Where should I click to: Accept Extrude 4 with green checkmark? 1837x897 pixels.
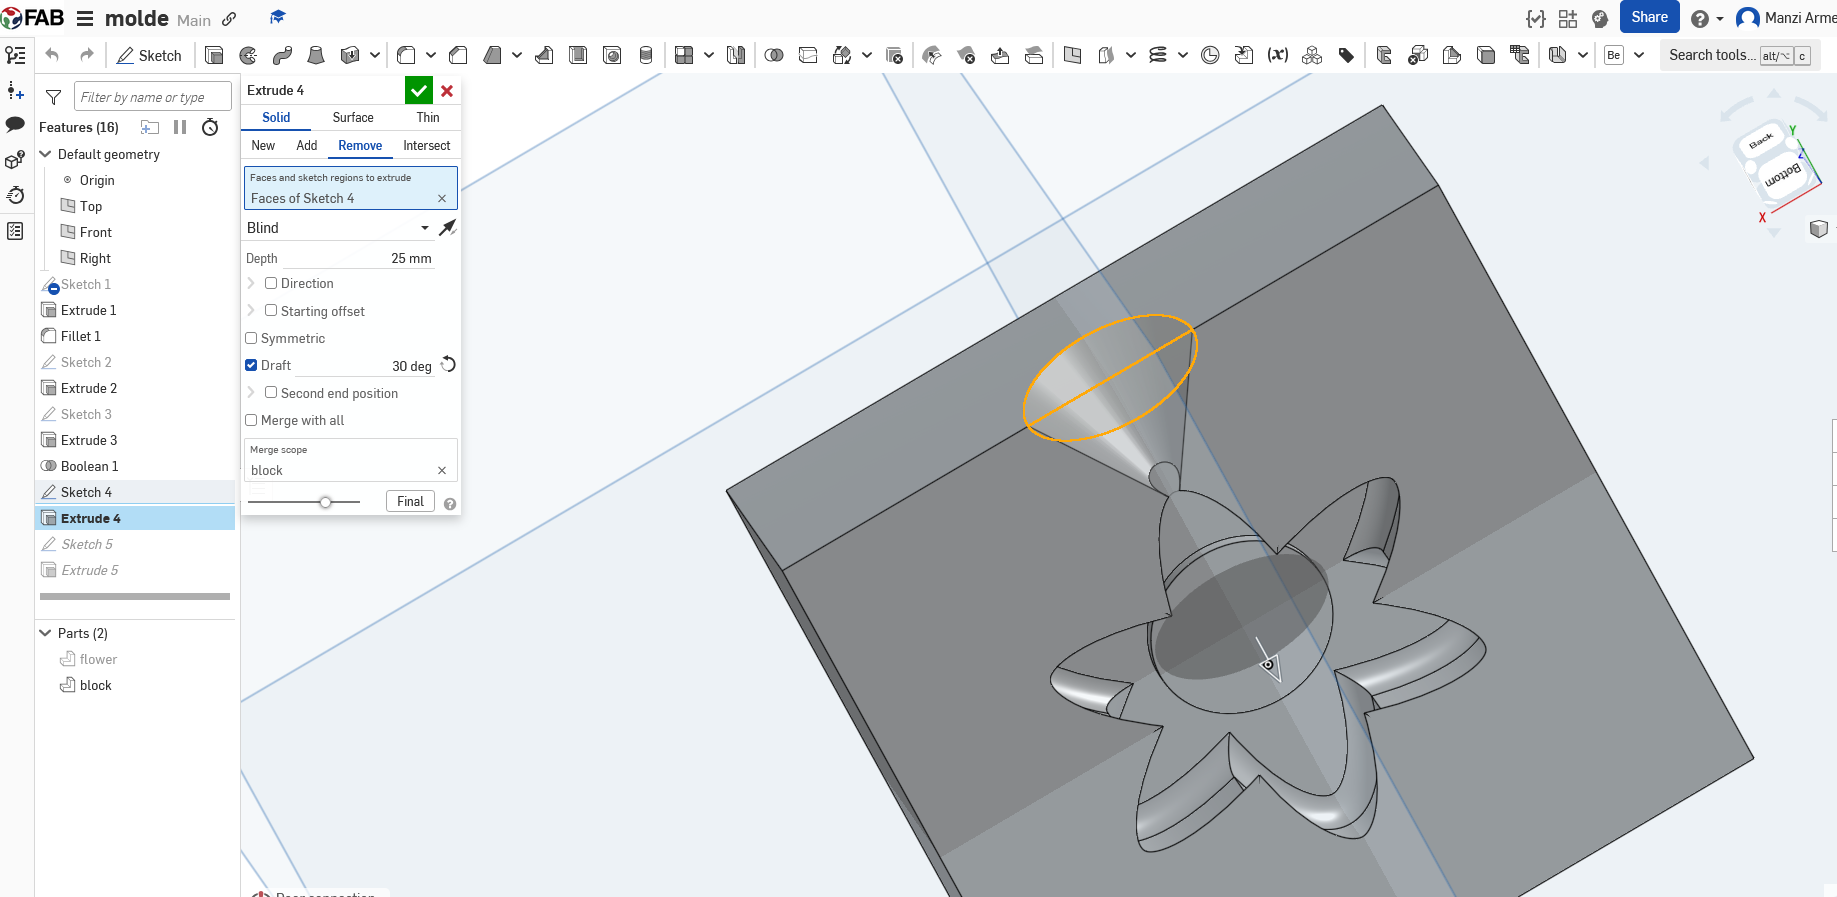(x=419, y=90)
